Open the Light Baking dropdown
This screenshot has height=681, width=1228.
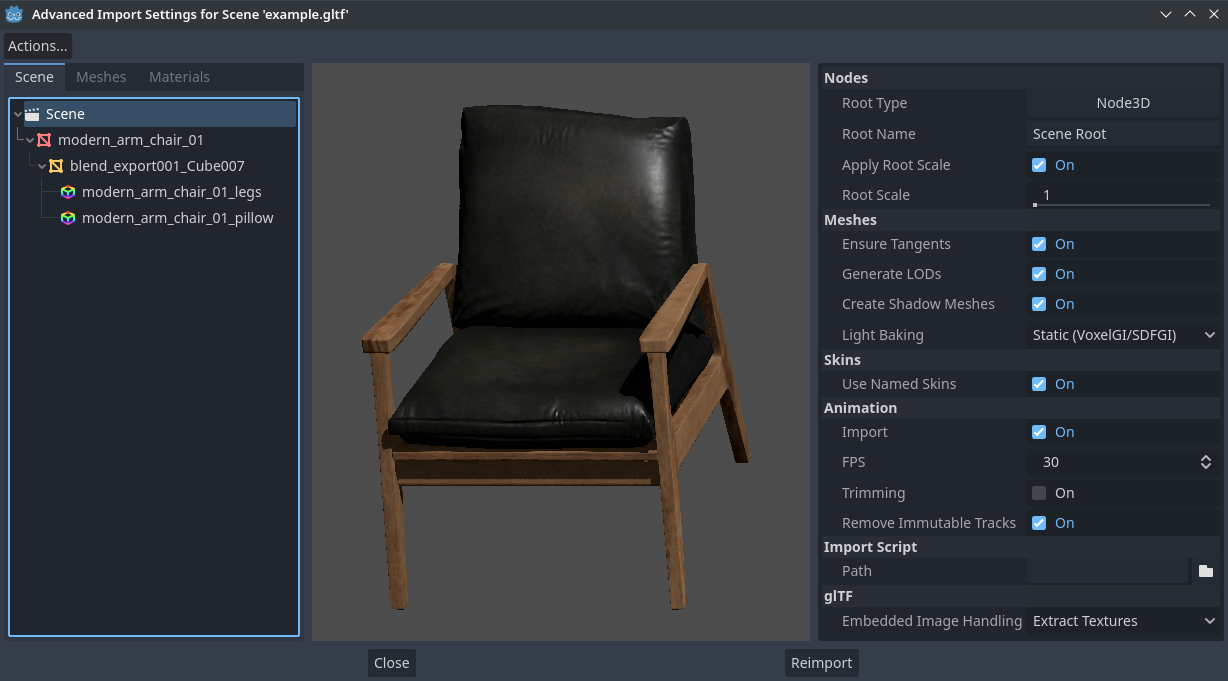coord(1122,334)
